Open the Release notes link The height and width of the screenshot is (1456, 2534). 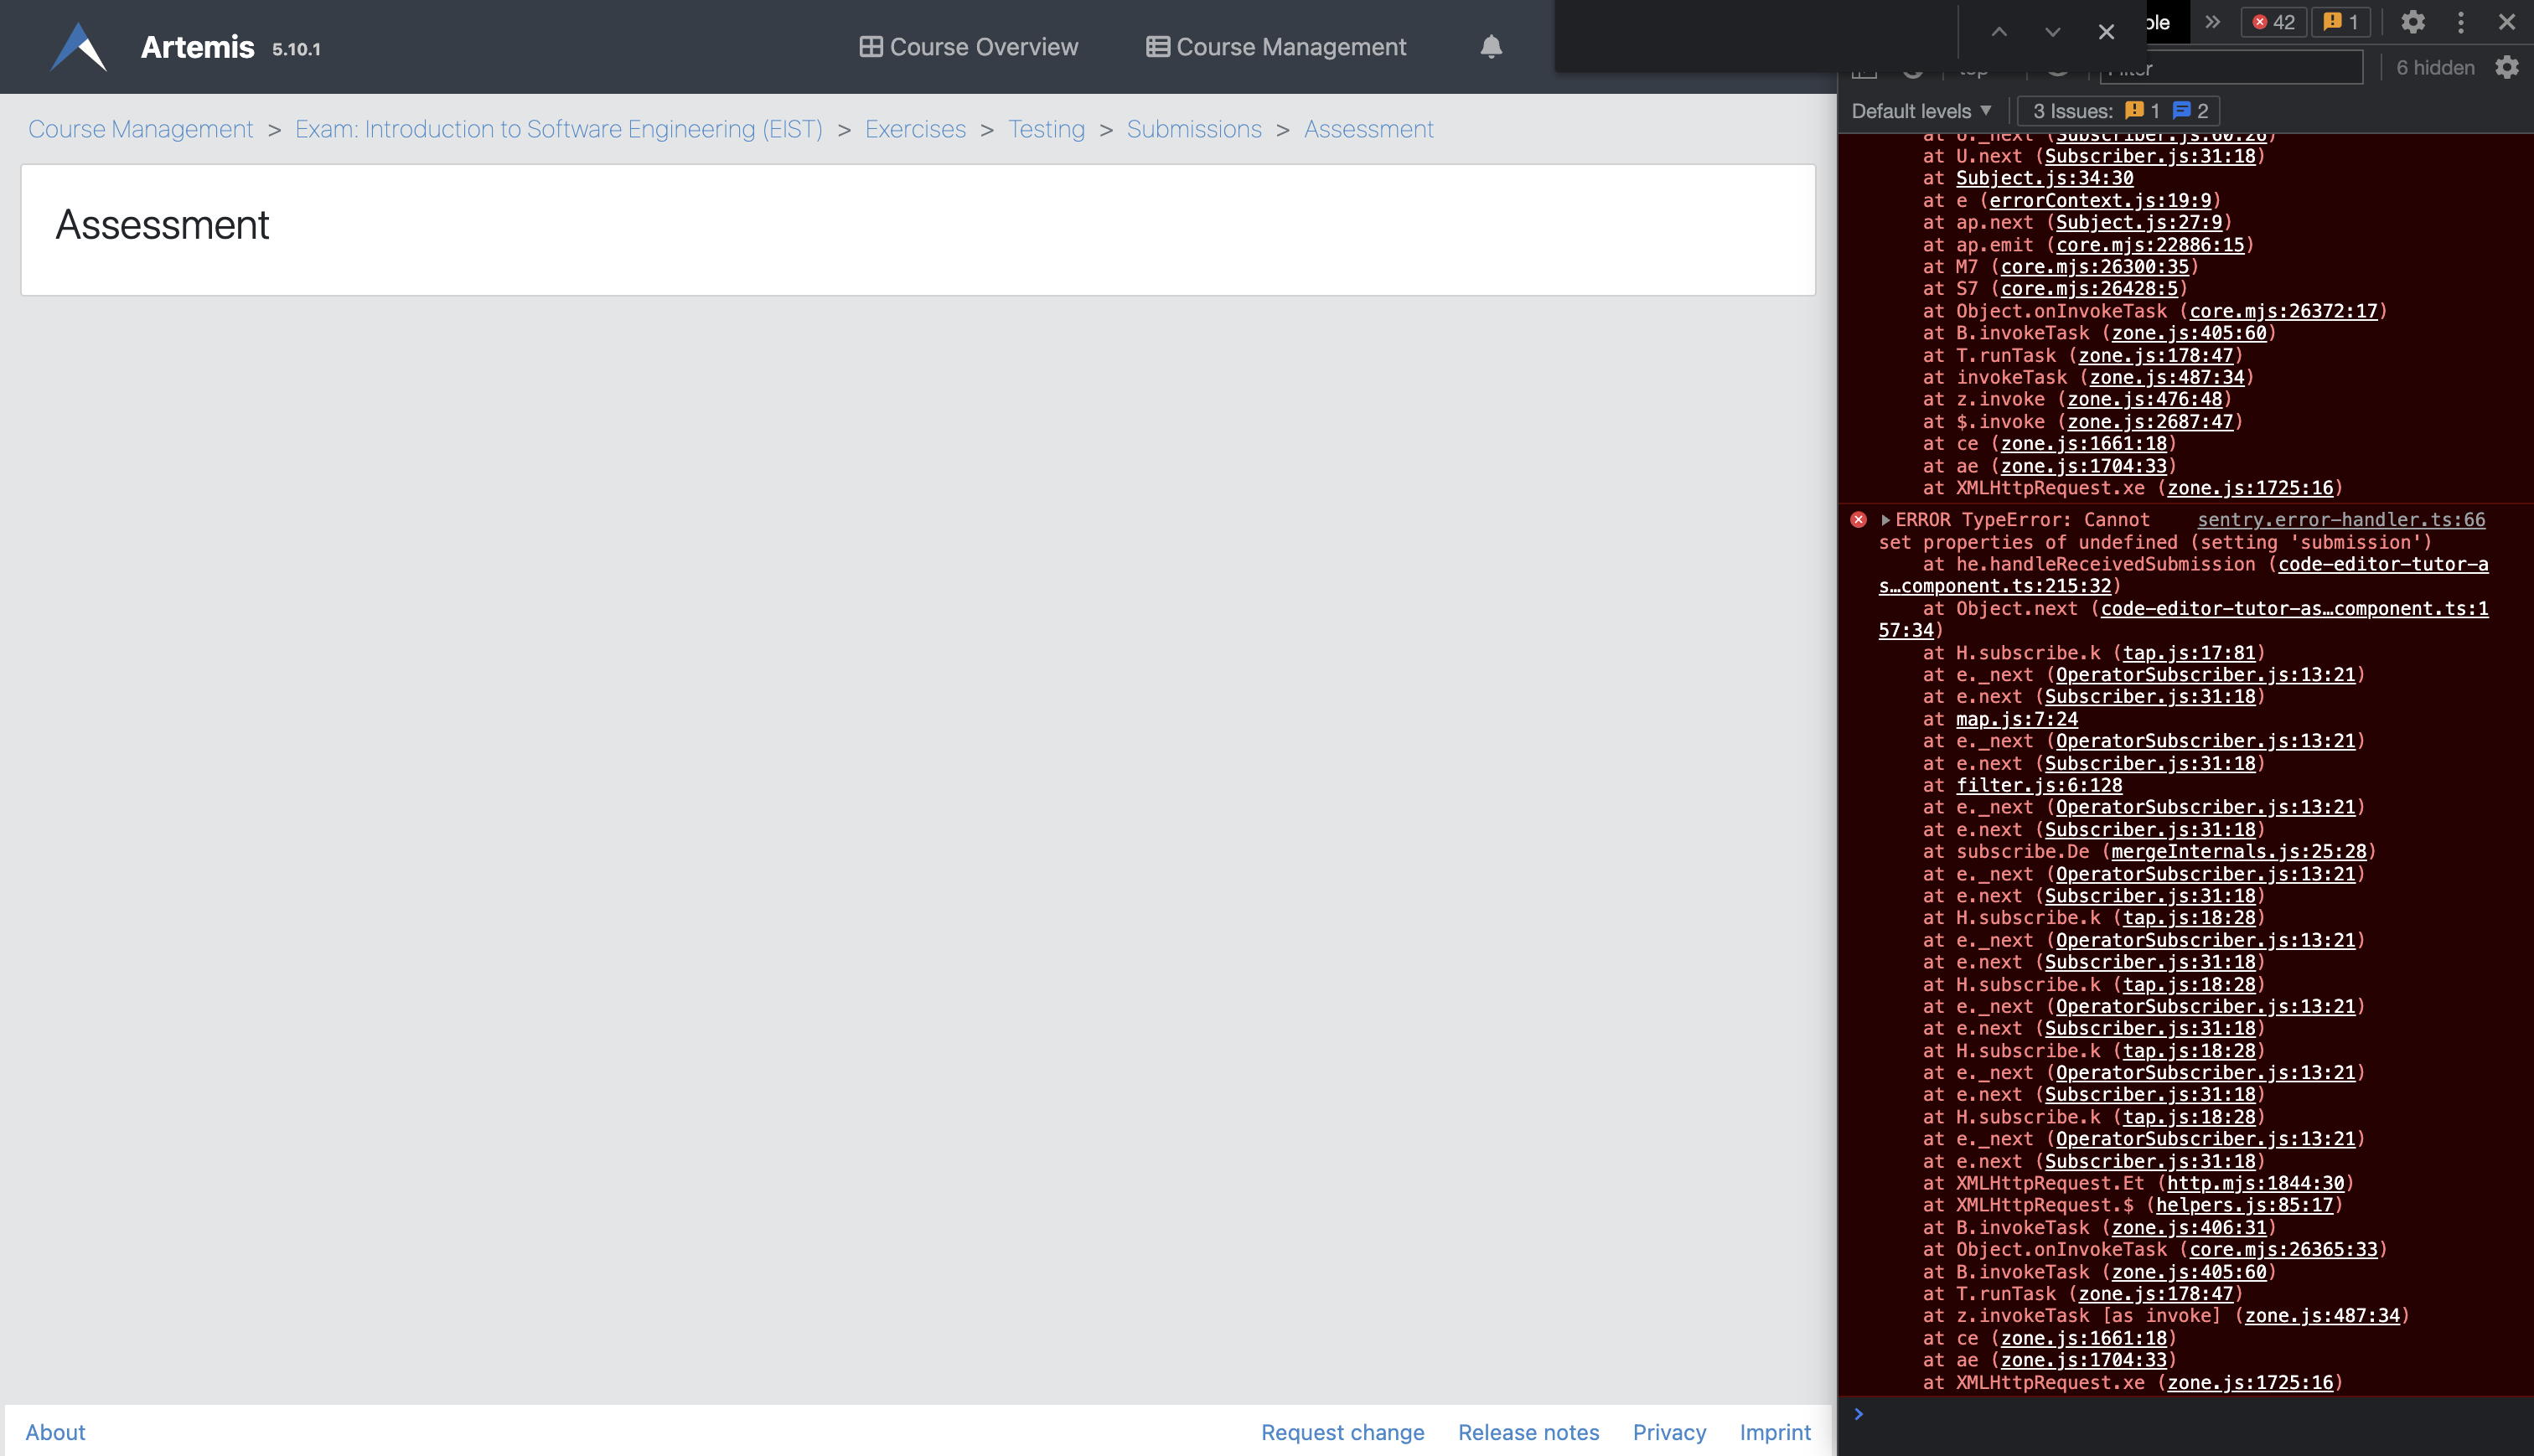pos(1528,1432)
